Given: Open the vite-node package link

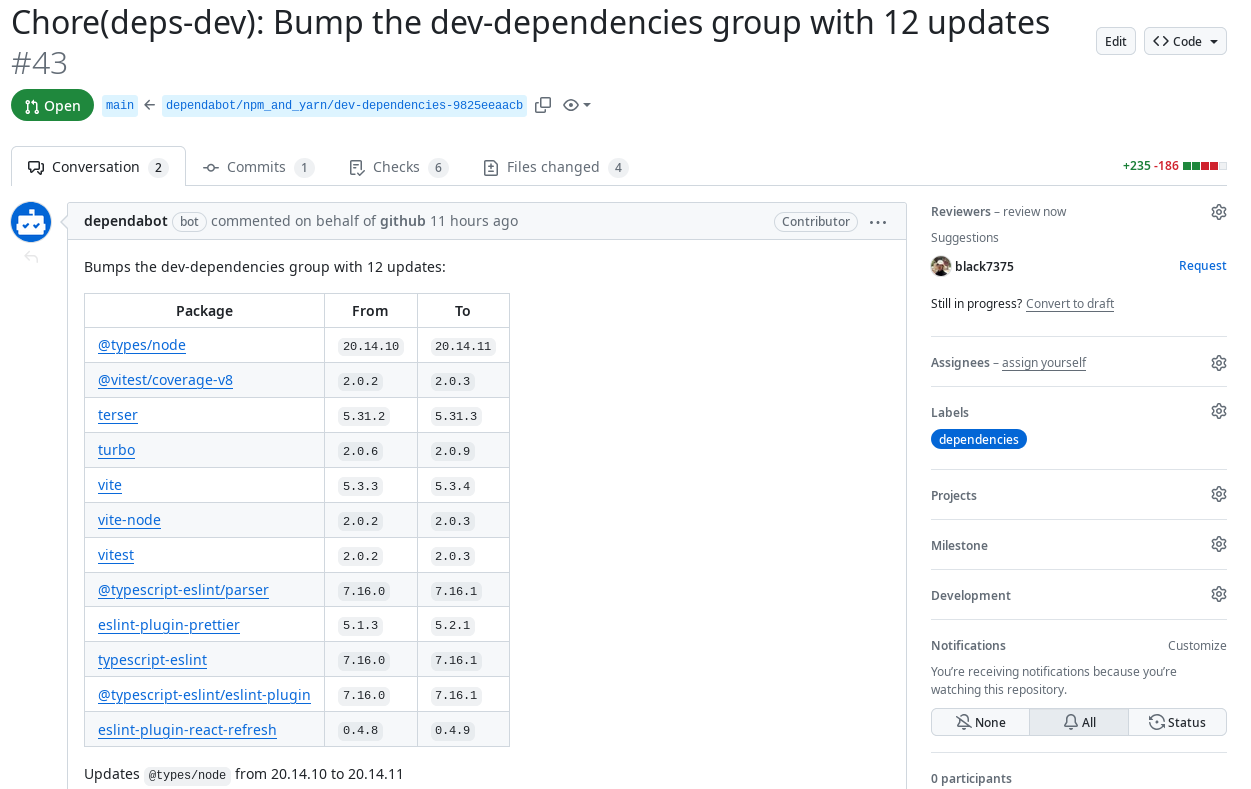Looking at the screenshot, I should click(129, 520).
